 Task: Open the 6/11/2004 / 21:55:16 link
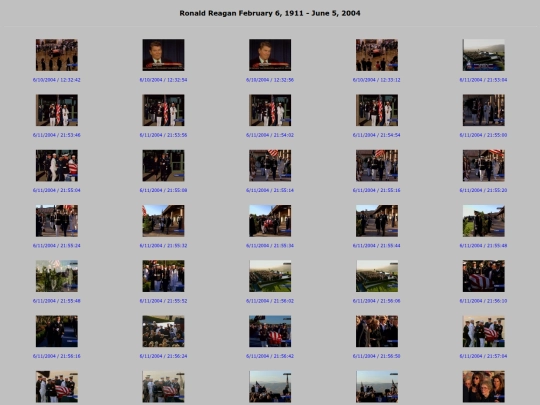pyautogui.click(x=376, y=190)
